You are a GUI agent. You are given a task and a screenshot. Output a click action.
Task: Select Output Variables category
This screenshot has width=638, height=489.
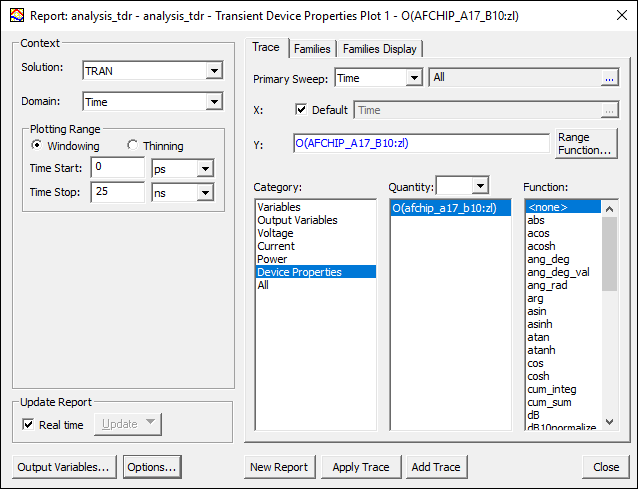tap(316, 220)
